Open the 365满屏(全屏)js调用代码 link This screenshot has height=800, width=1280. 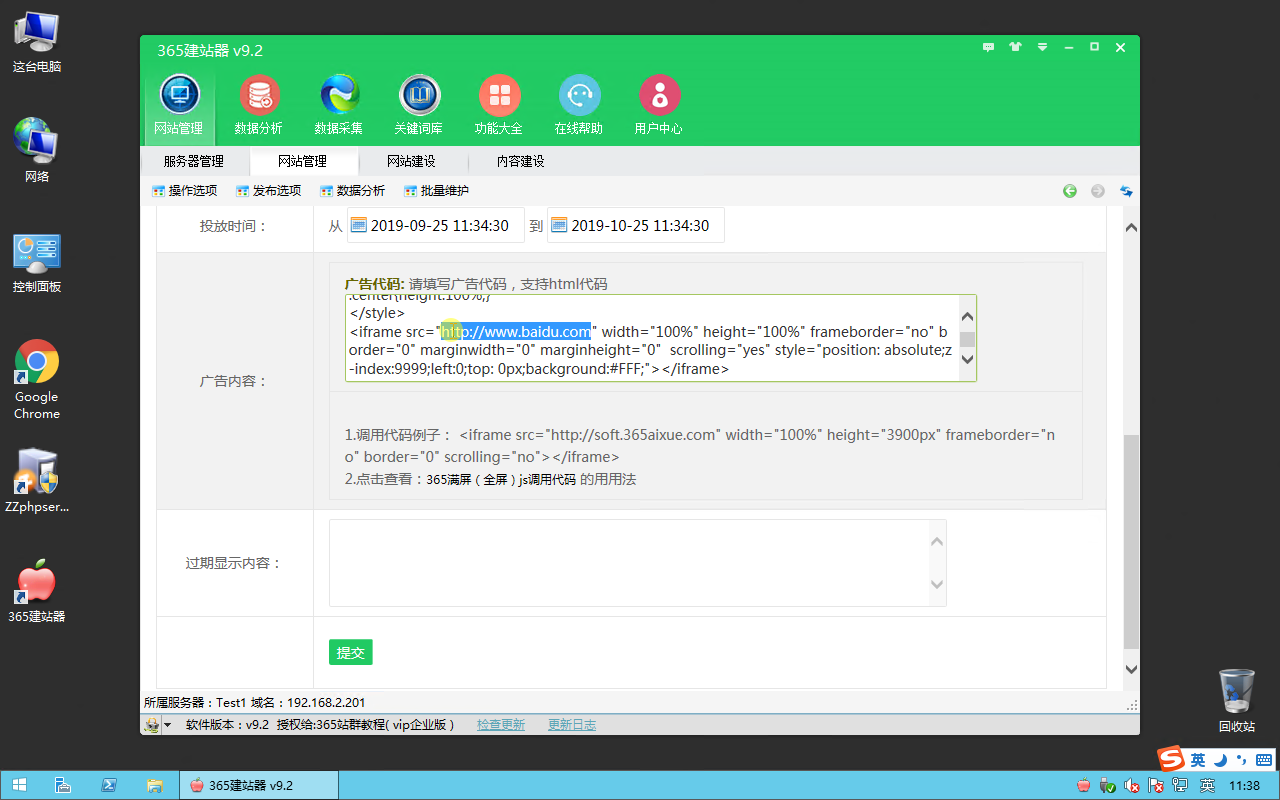click(x=501, y=479)
